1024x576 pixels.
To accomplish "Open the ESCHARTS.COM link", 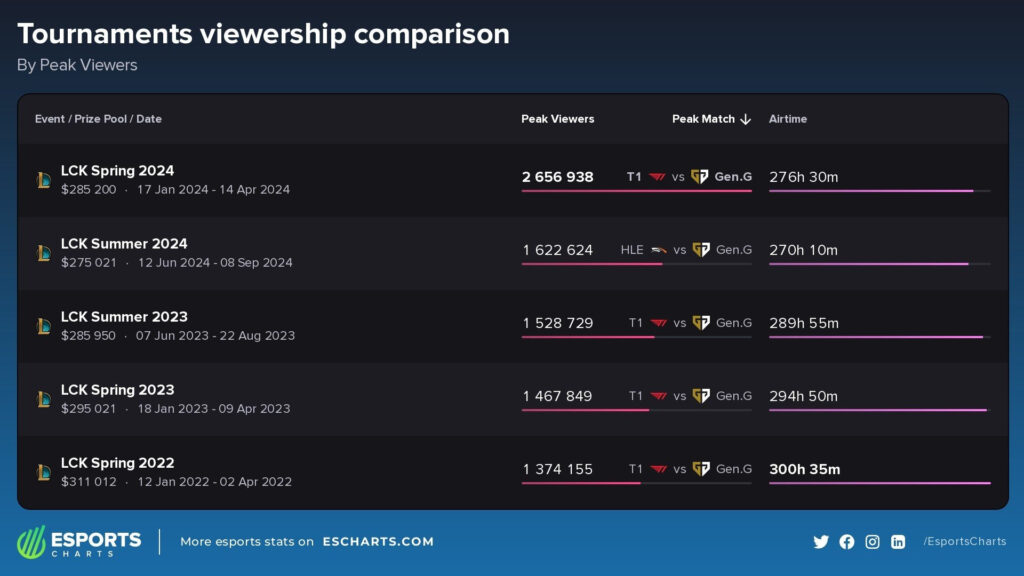I will coord(377,541).
